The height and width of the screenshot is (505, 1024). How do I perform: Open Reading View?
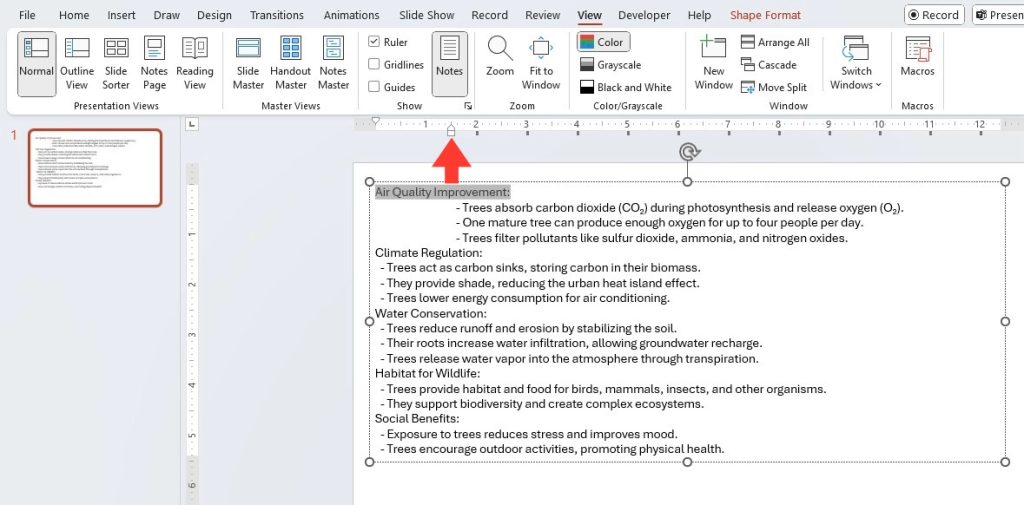[195, 64]
